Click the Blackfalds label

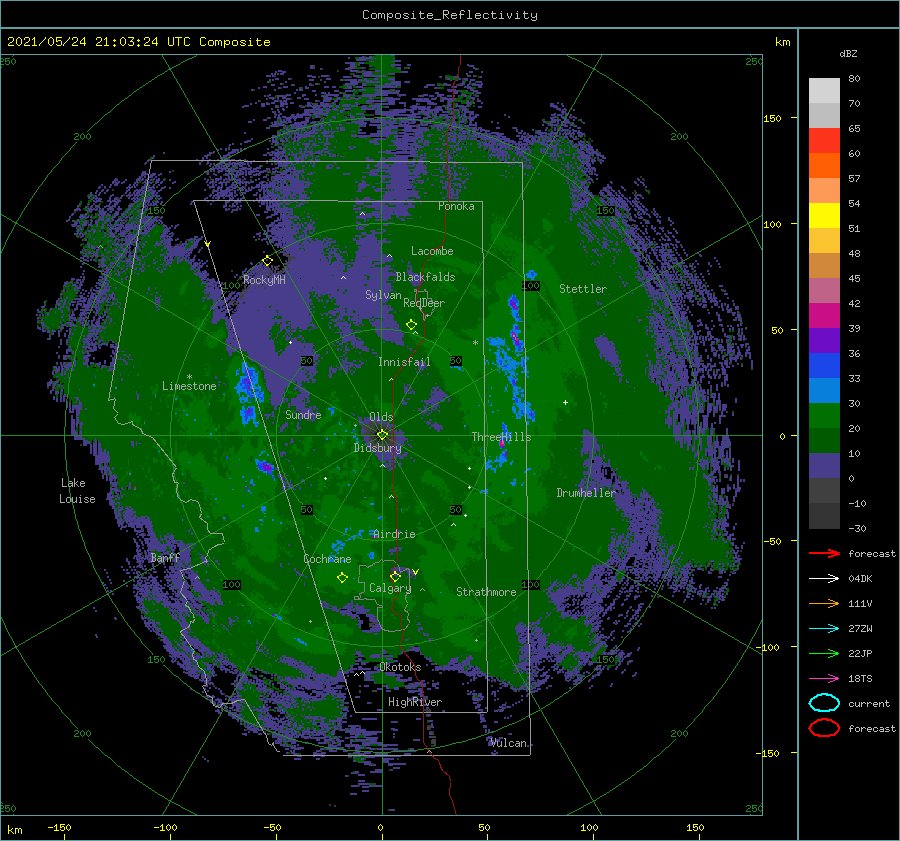[425, 277]
